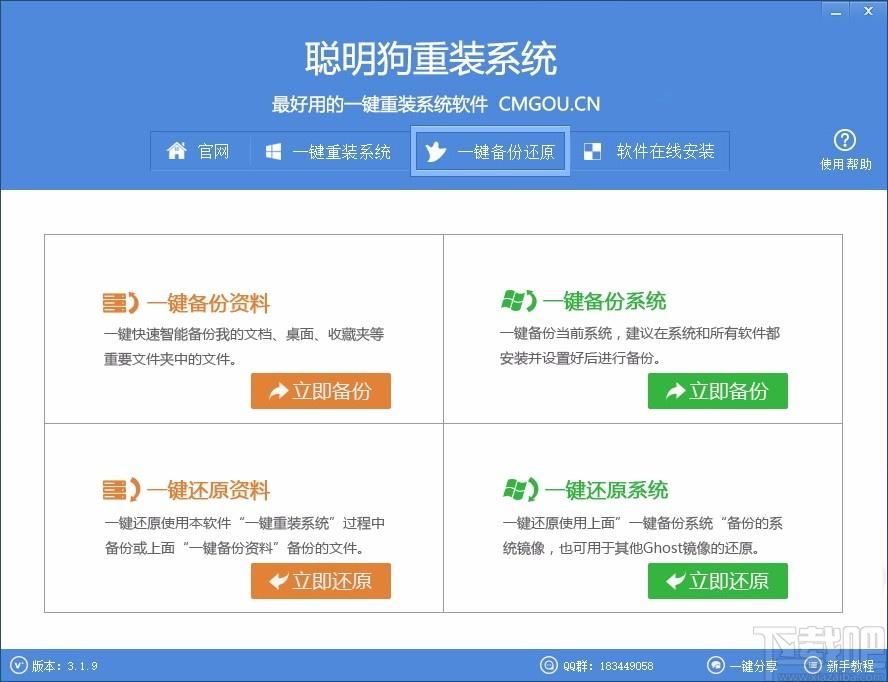Click the 一键还原系统 heading
888x682 pixels.
(x=607, y=490)
